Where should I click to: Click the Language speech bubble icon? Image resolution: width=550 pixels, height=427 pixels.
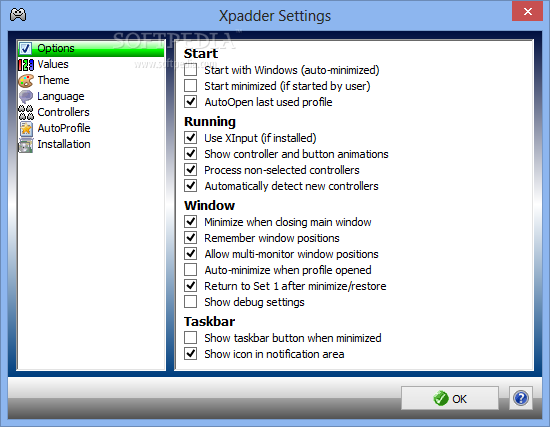pyautogui.click(x=26, y=96)
